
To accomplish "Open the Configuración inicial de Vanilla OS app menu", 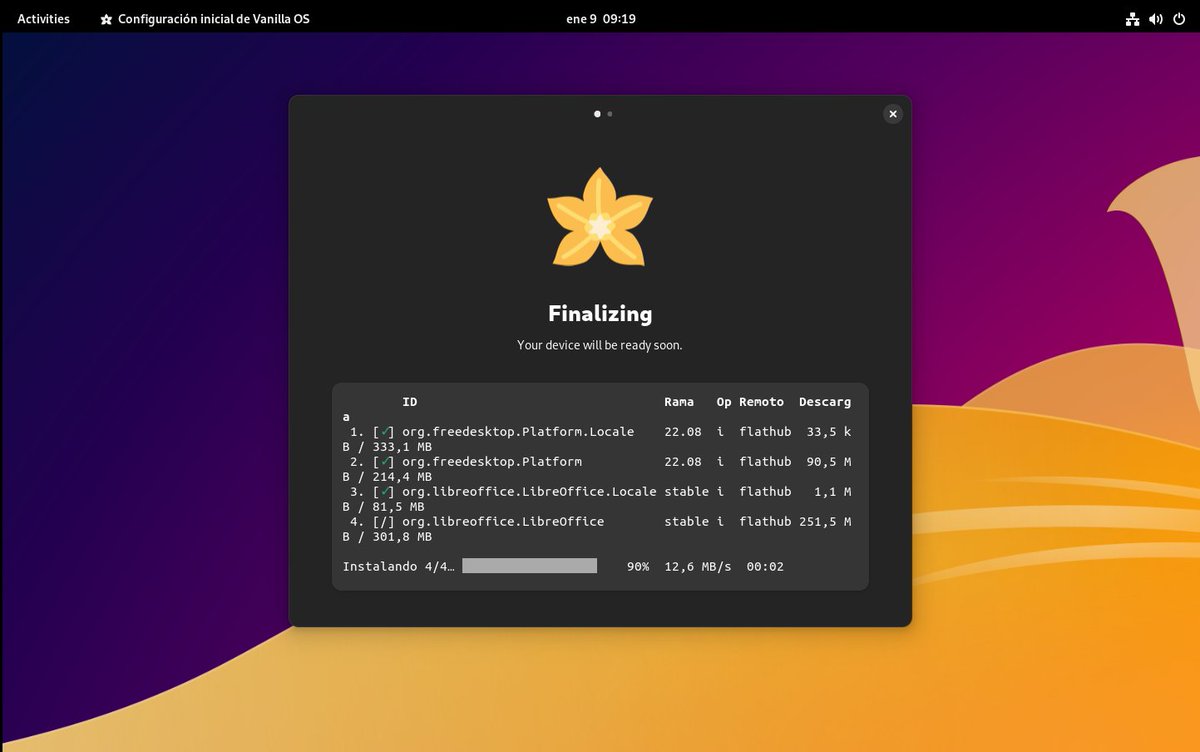I will coord(205,18).
